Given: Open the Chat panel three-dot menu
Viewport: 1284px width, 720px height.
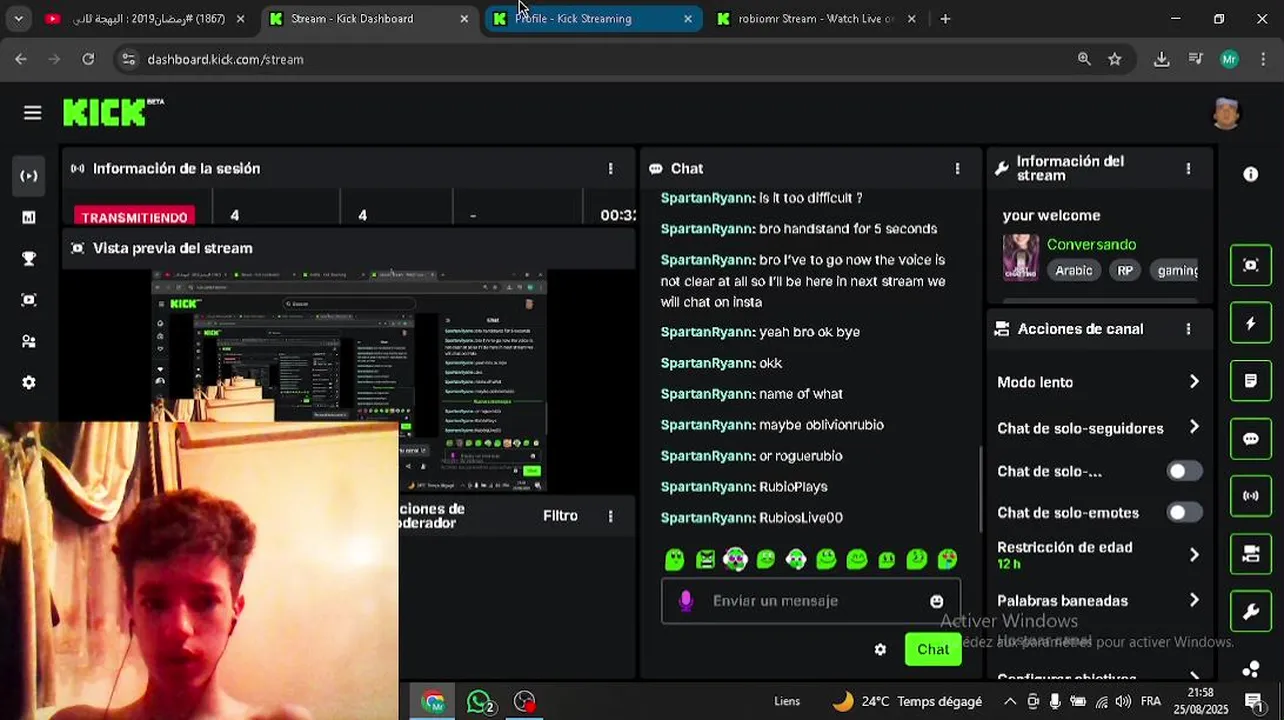Looking at the screenshot, I should pos(957,169).
